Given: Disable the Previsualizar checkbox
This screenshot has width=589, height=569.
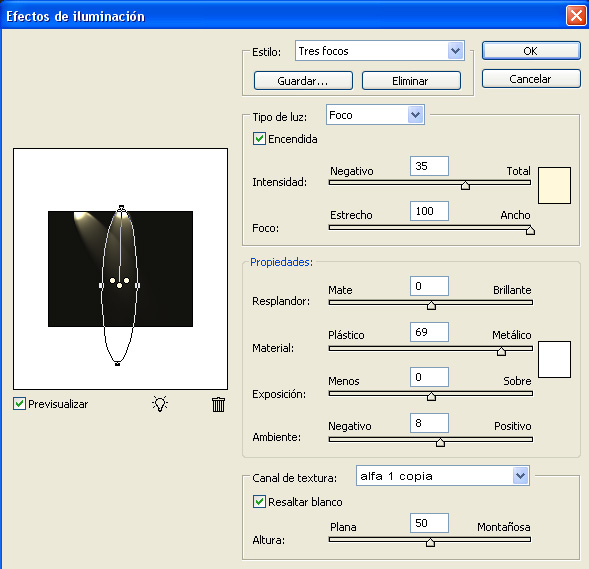Looking at the screenshot, I should tap(19, 404).
